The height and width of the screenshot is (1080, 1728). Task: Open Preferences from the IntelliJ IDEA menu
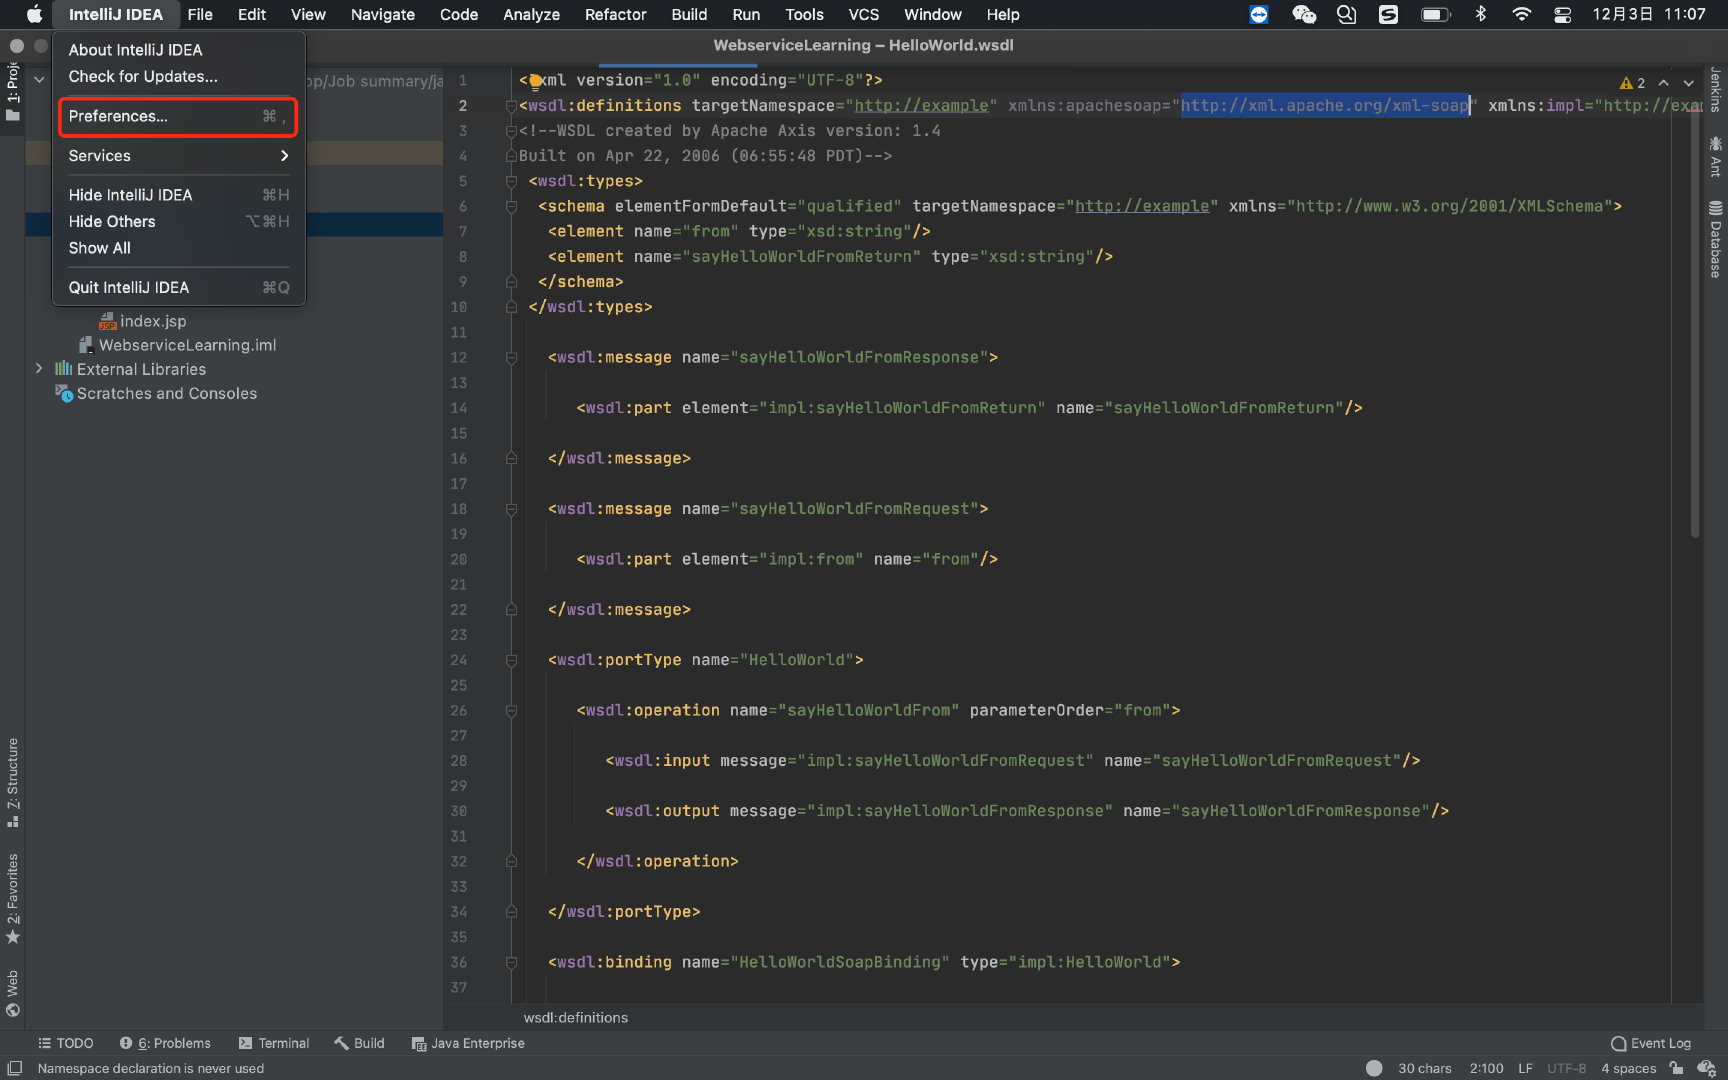(178, 116)
